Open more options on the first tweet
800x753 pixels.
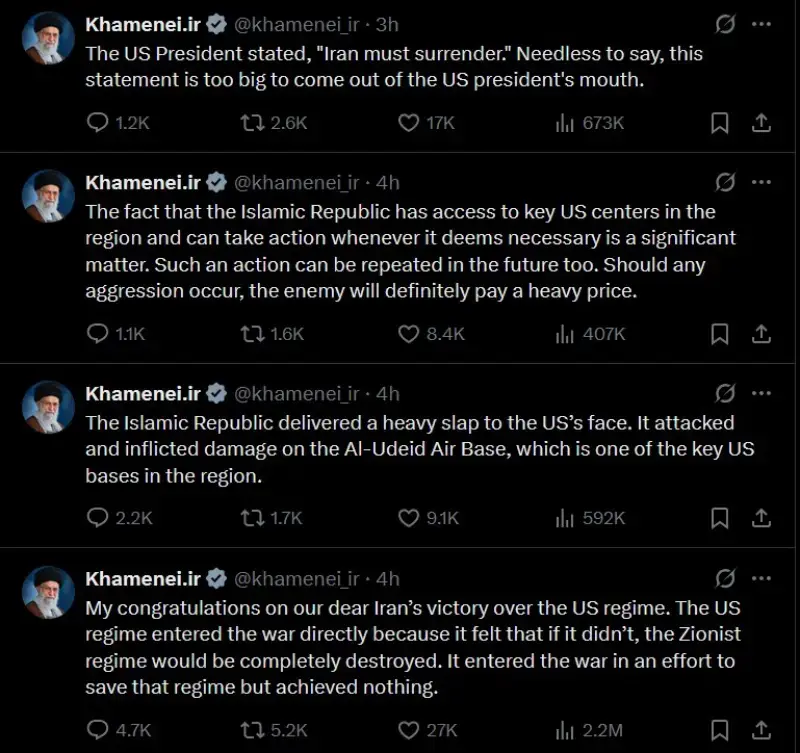click(x=761, y=23)
